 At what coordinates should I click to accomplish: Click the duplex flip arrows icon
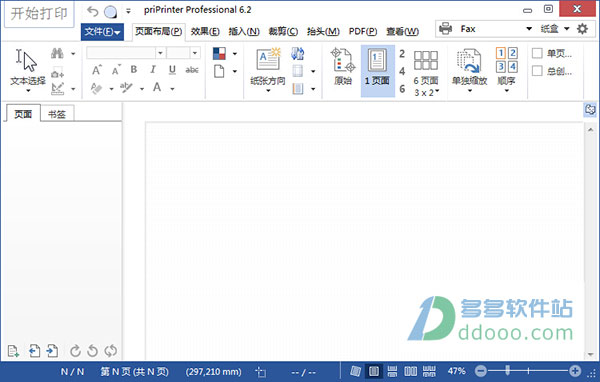(x=298, y=54)
